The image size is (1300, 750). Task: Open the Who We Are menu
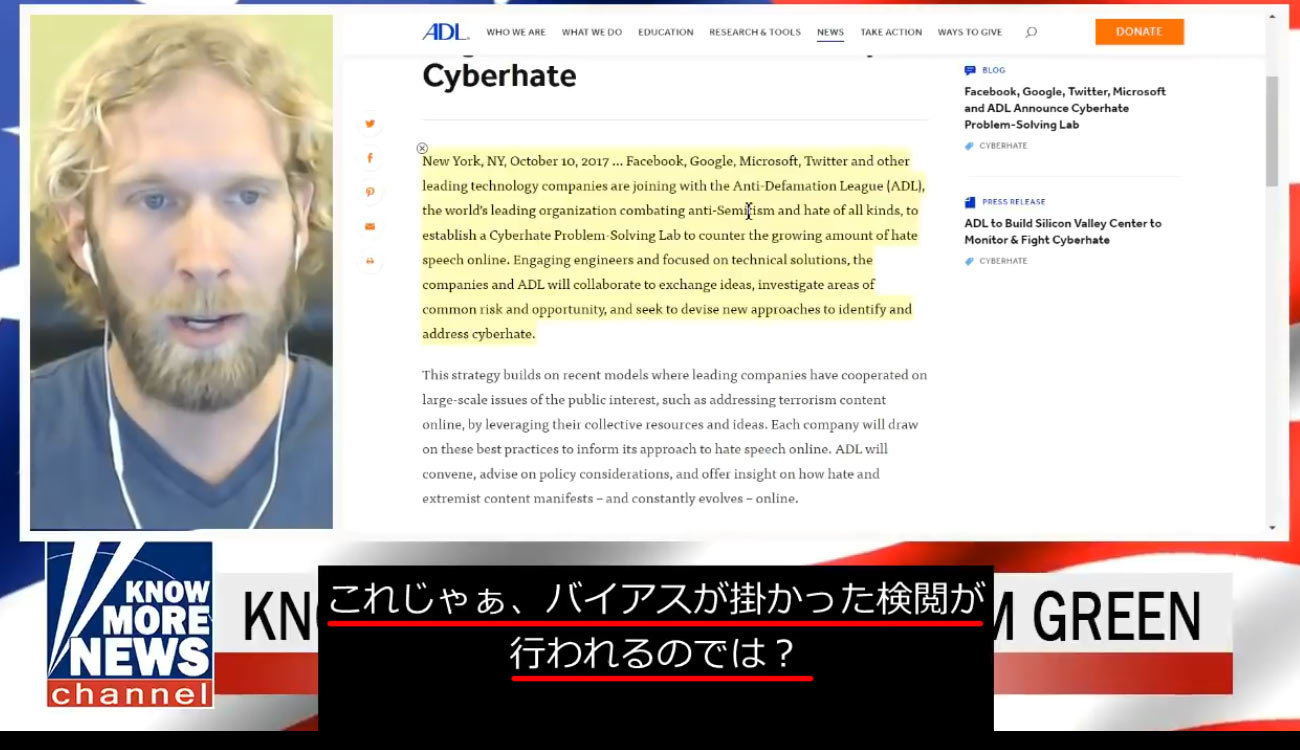(x=516, y=32)
